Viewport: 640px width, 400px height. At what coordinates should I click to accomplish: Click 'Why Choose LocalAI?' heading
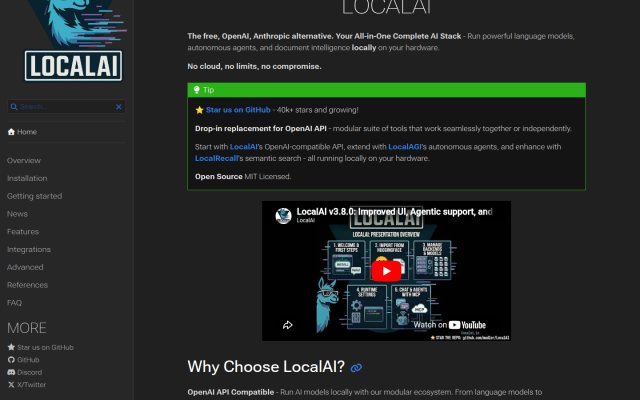pyautogui.click(x=266, y=367)
